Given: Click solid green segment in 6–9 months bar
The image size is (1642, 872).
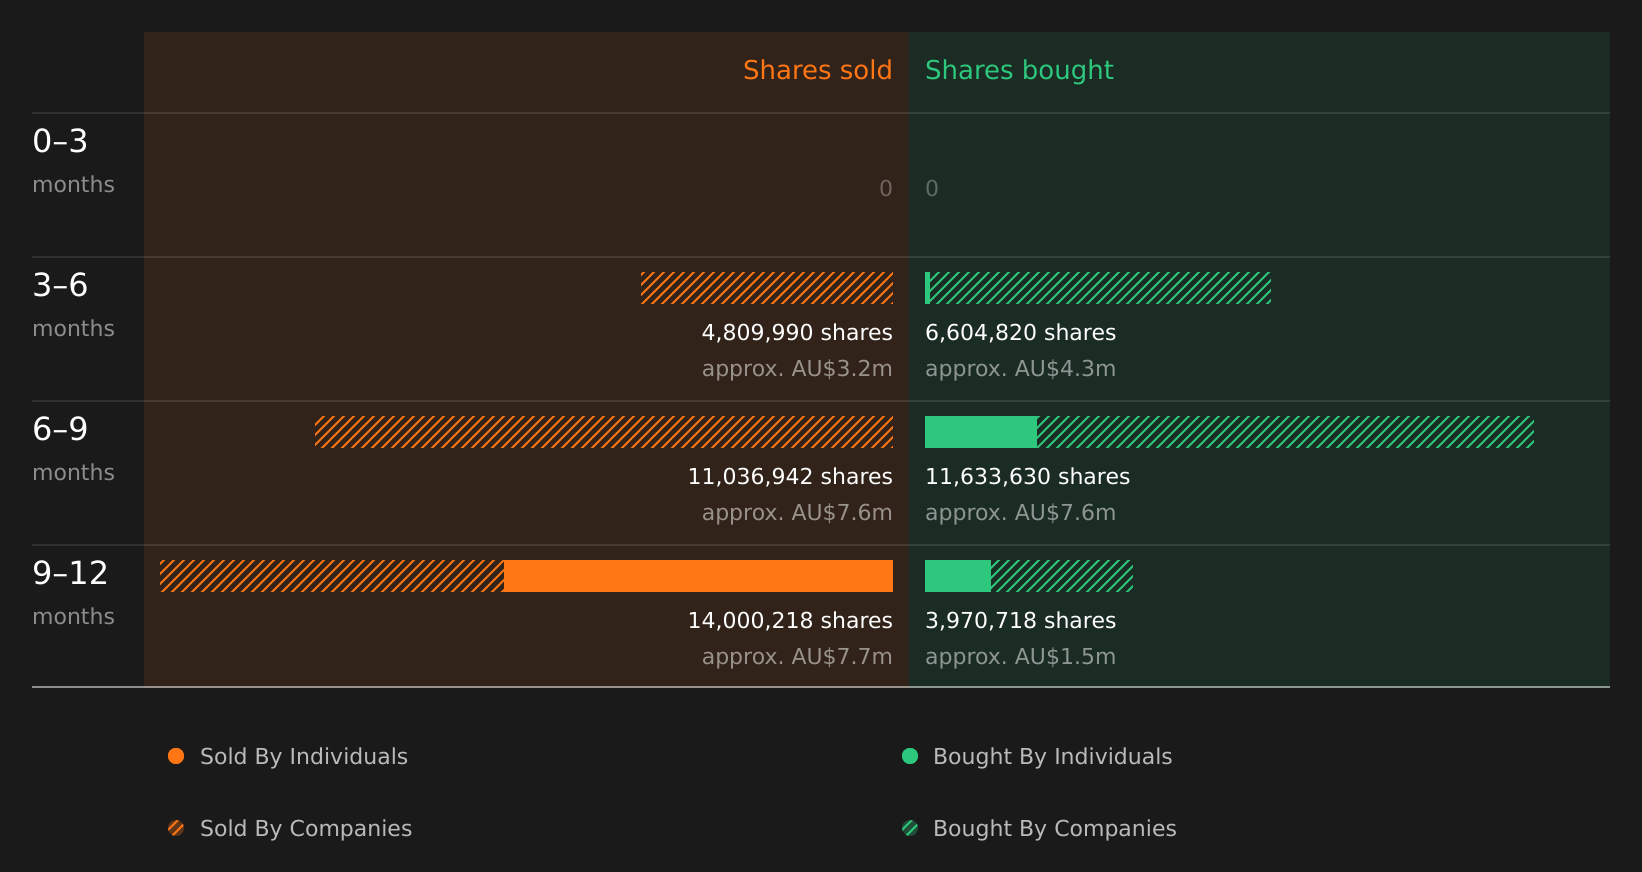Looking at the screenshot, I should coord(981,432).
